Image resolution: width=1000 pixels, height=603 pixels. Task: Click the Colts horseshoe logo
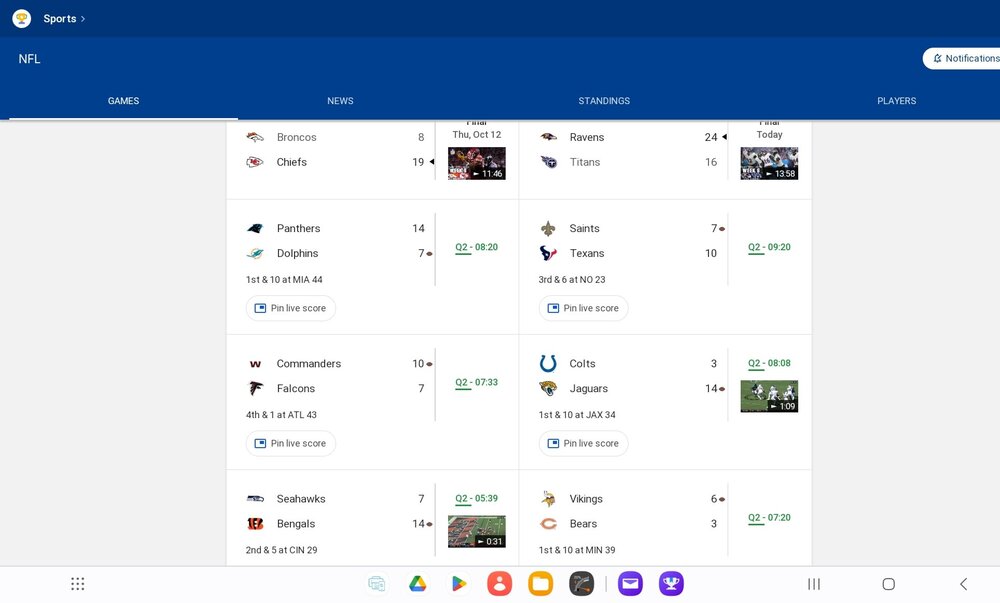(x=548, y=363)
